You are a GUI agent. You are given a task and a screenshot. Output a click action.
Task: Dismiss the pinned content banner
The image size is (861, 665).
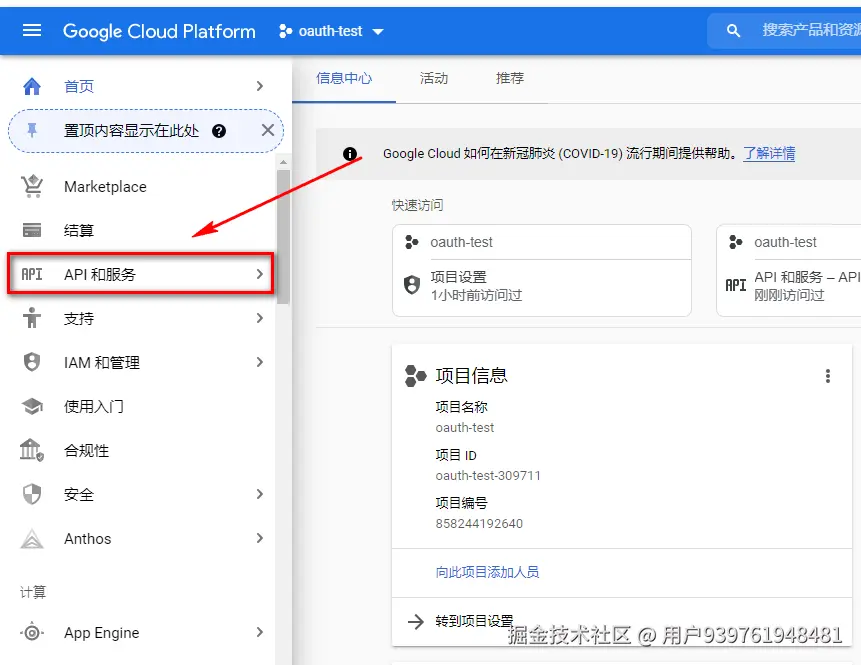pos(267,130)
